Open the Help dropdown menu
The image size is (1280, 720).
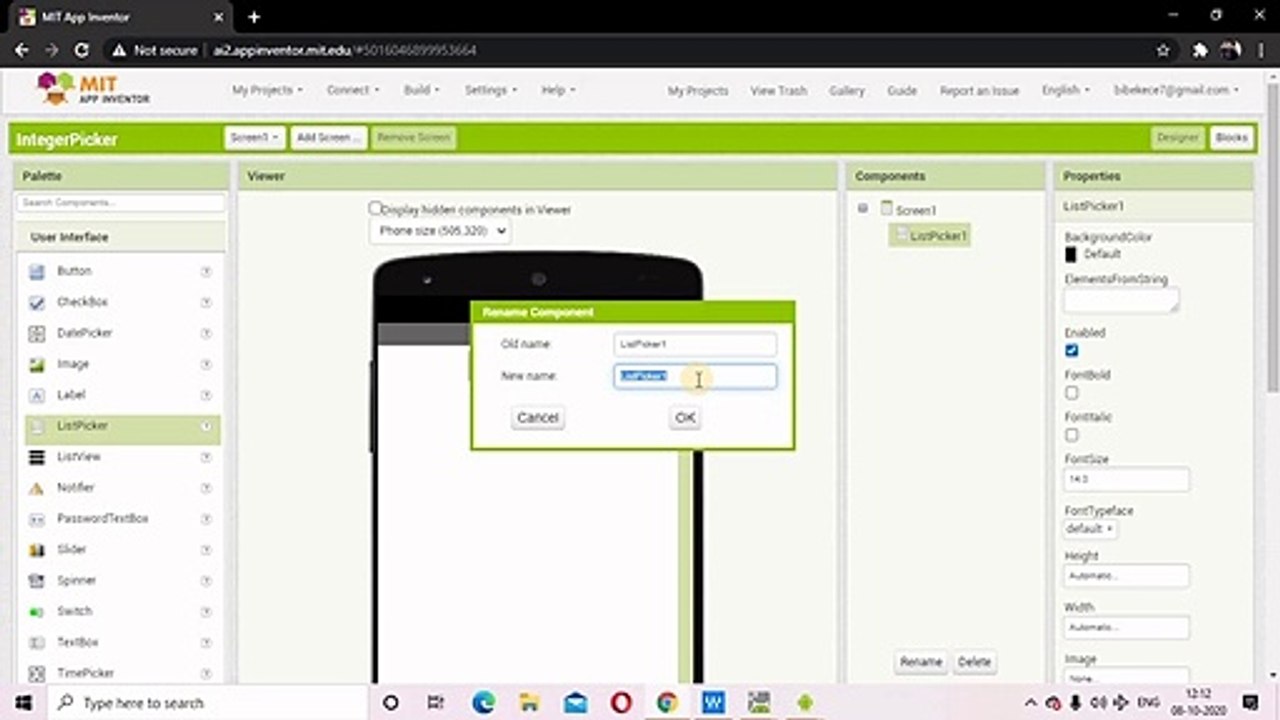coord(558,90)
